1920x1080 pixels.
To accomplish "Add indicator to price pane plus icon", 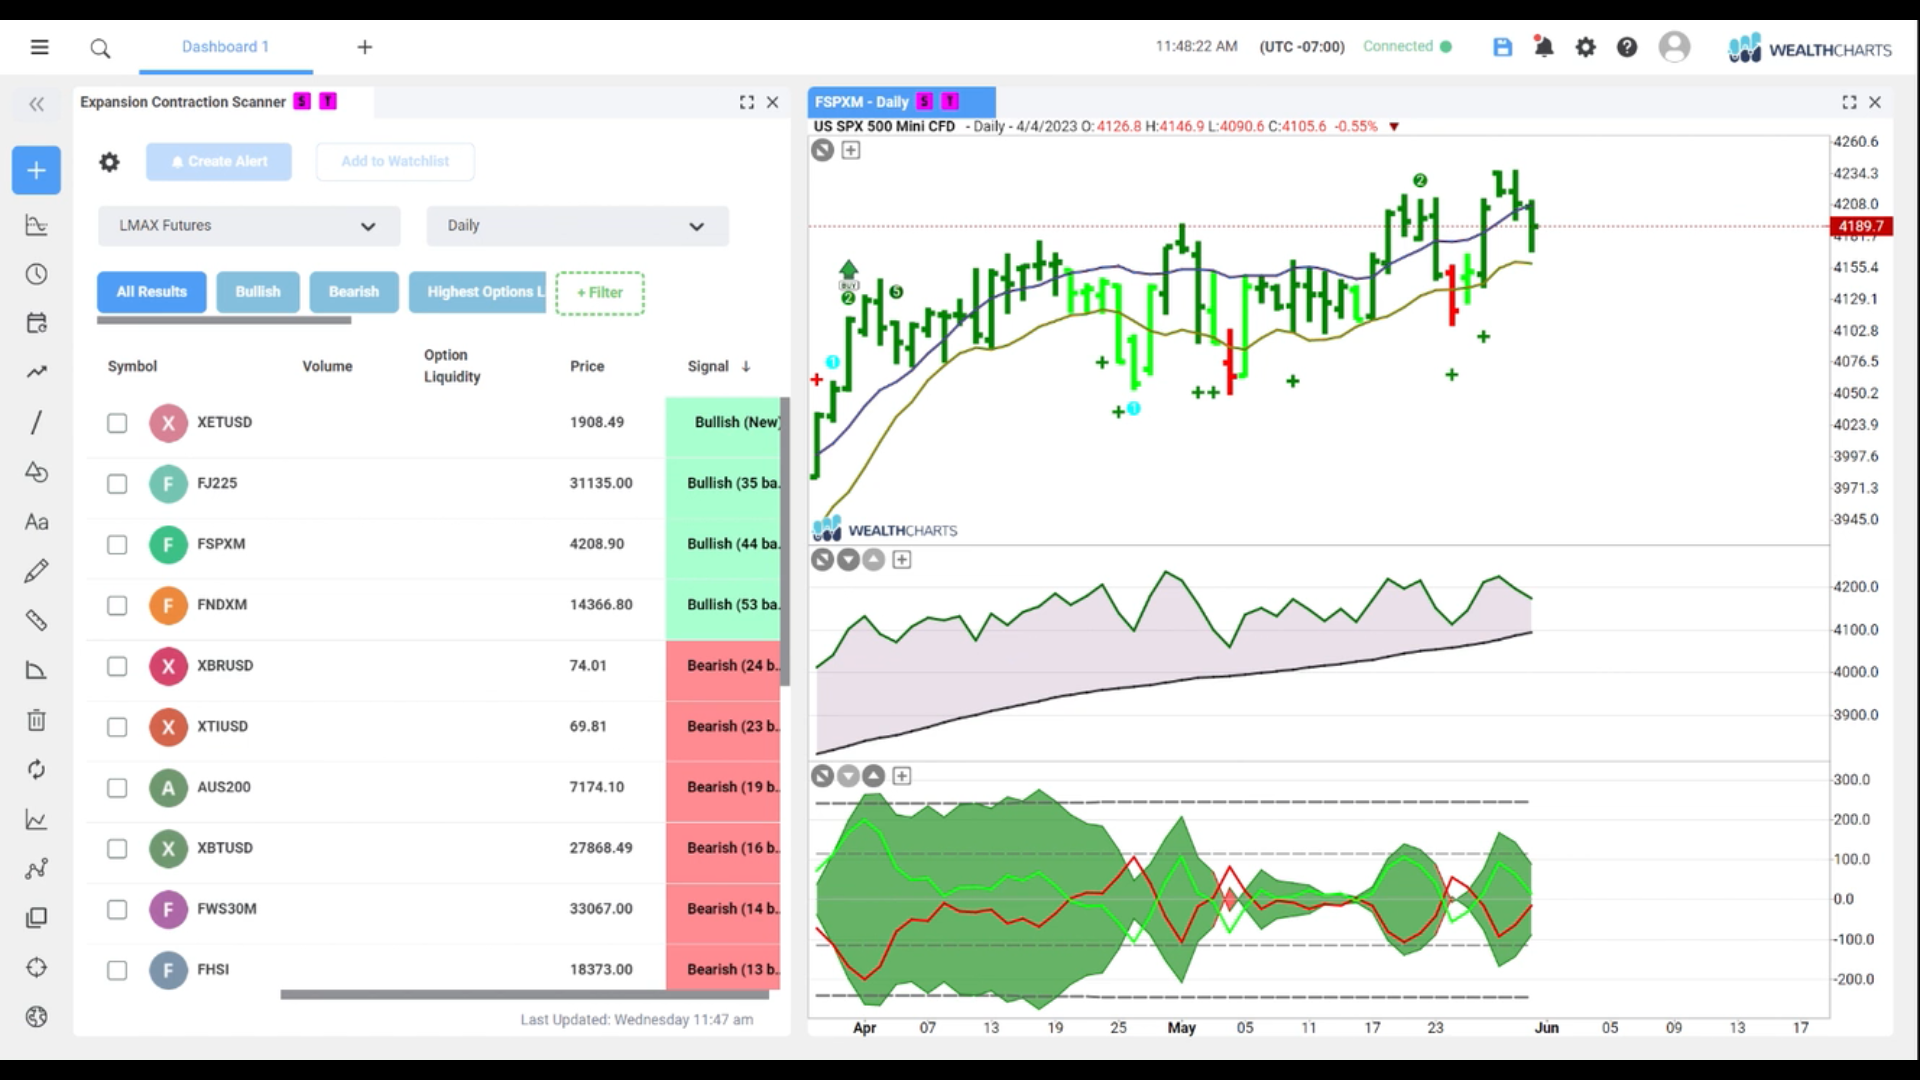I will tap(851, 150).
